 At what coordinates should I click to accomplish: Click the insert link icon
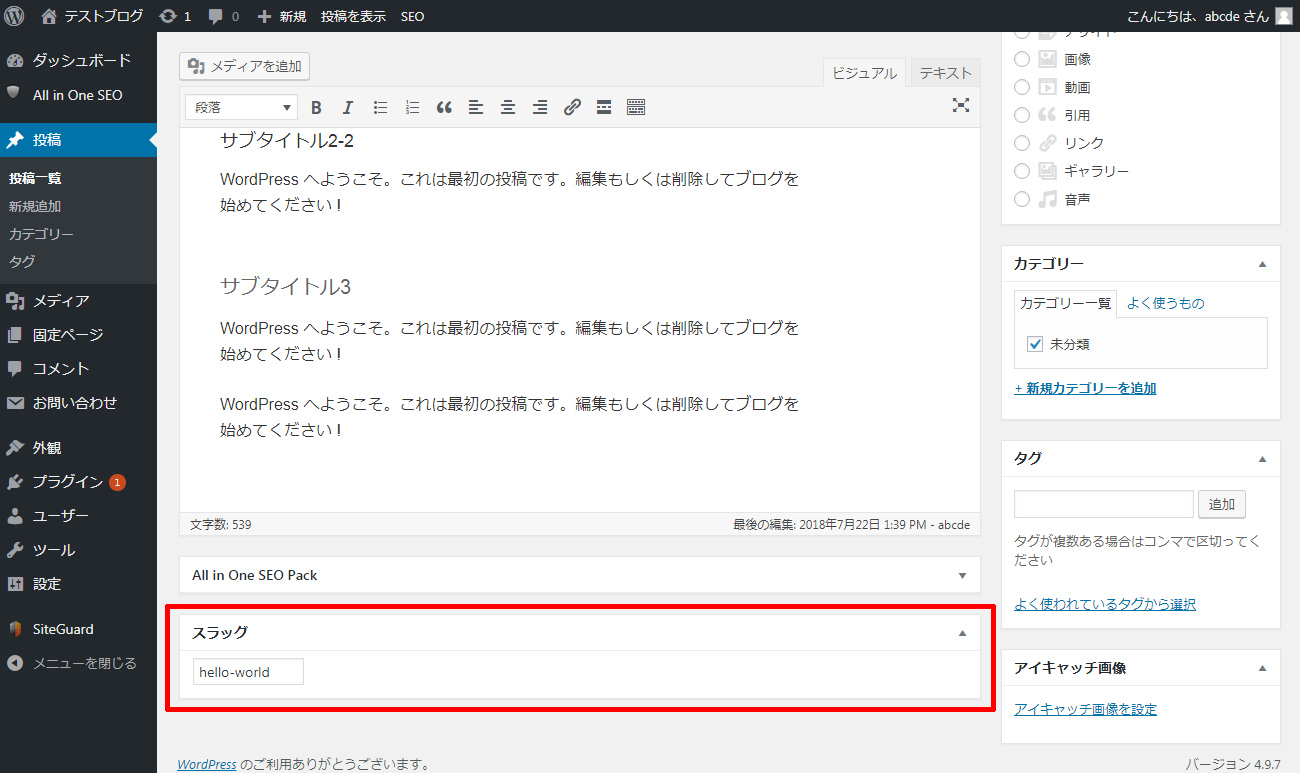click(x=572, y=108)
